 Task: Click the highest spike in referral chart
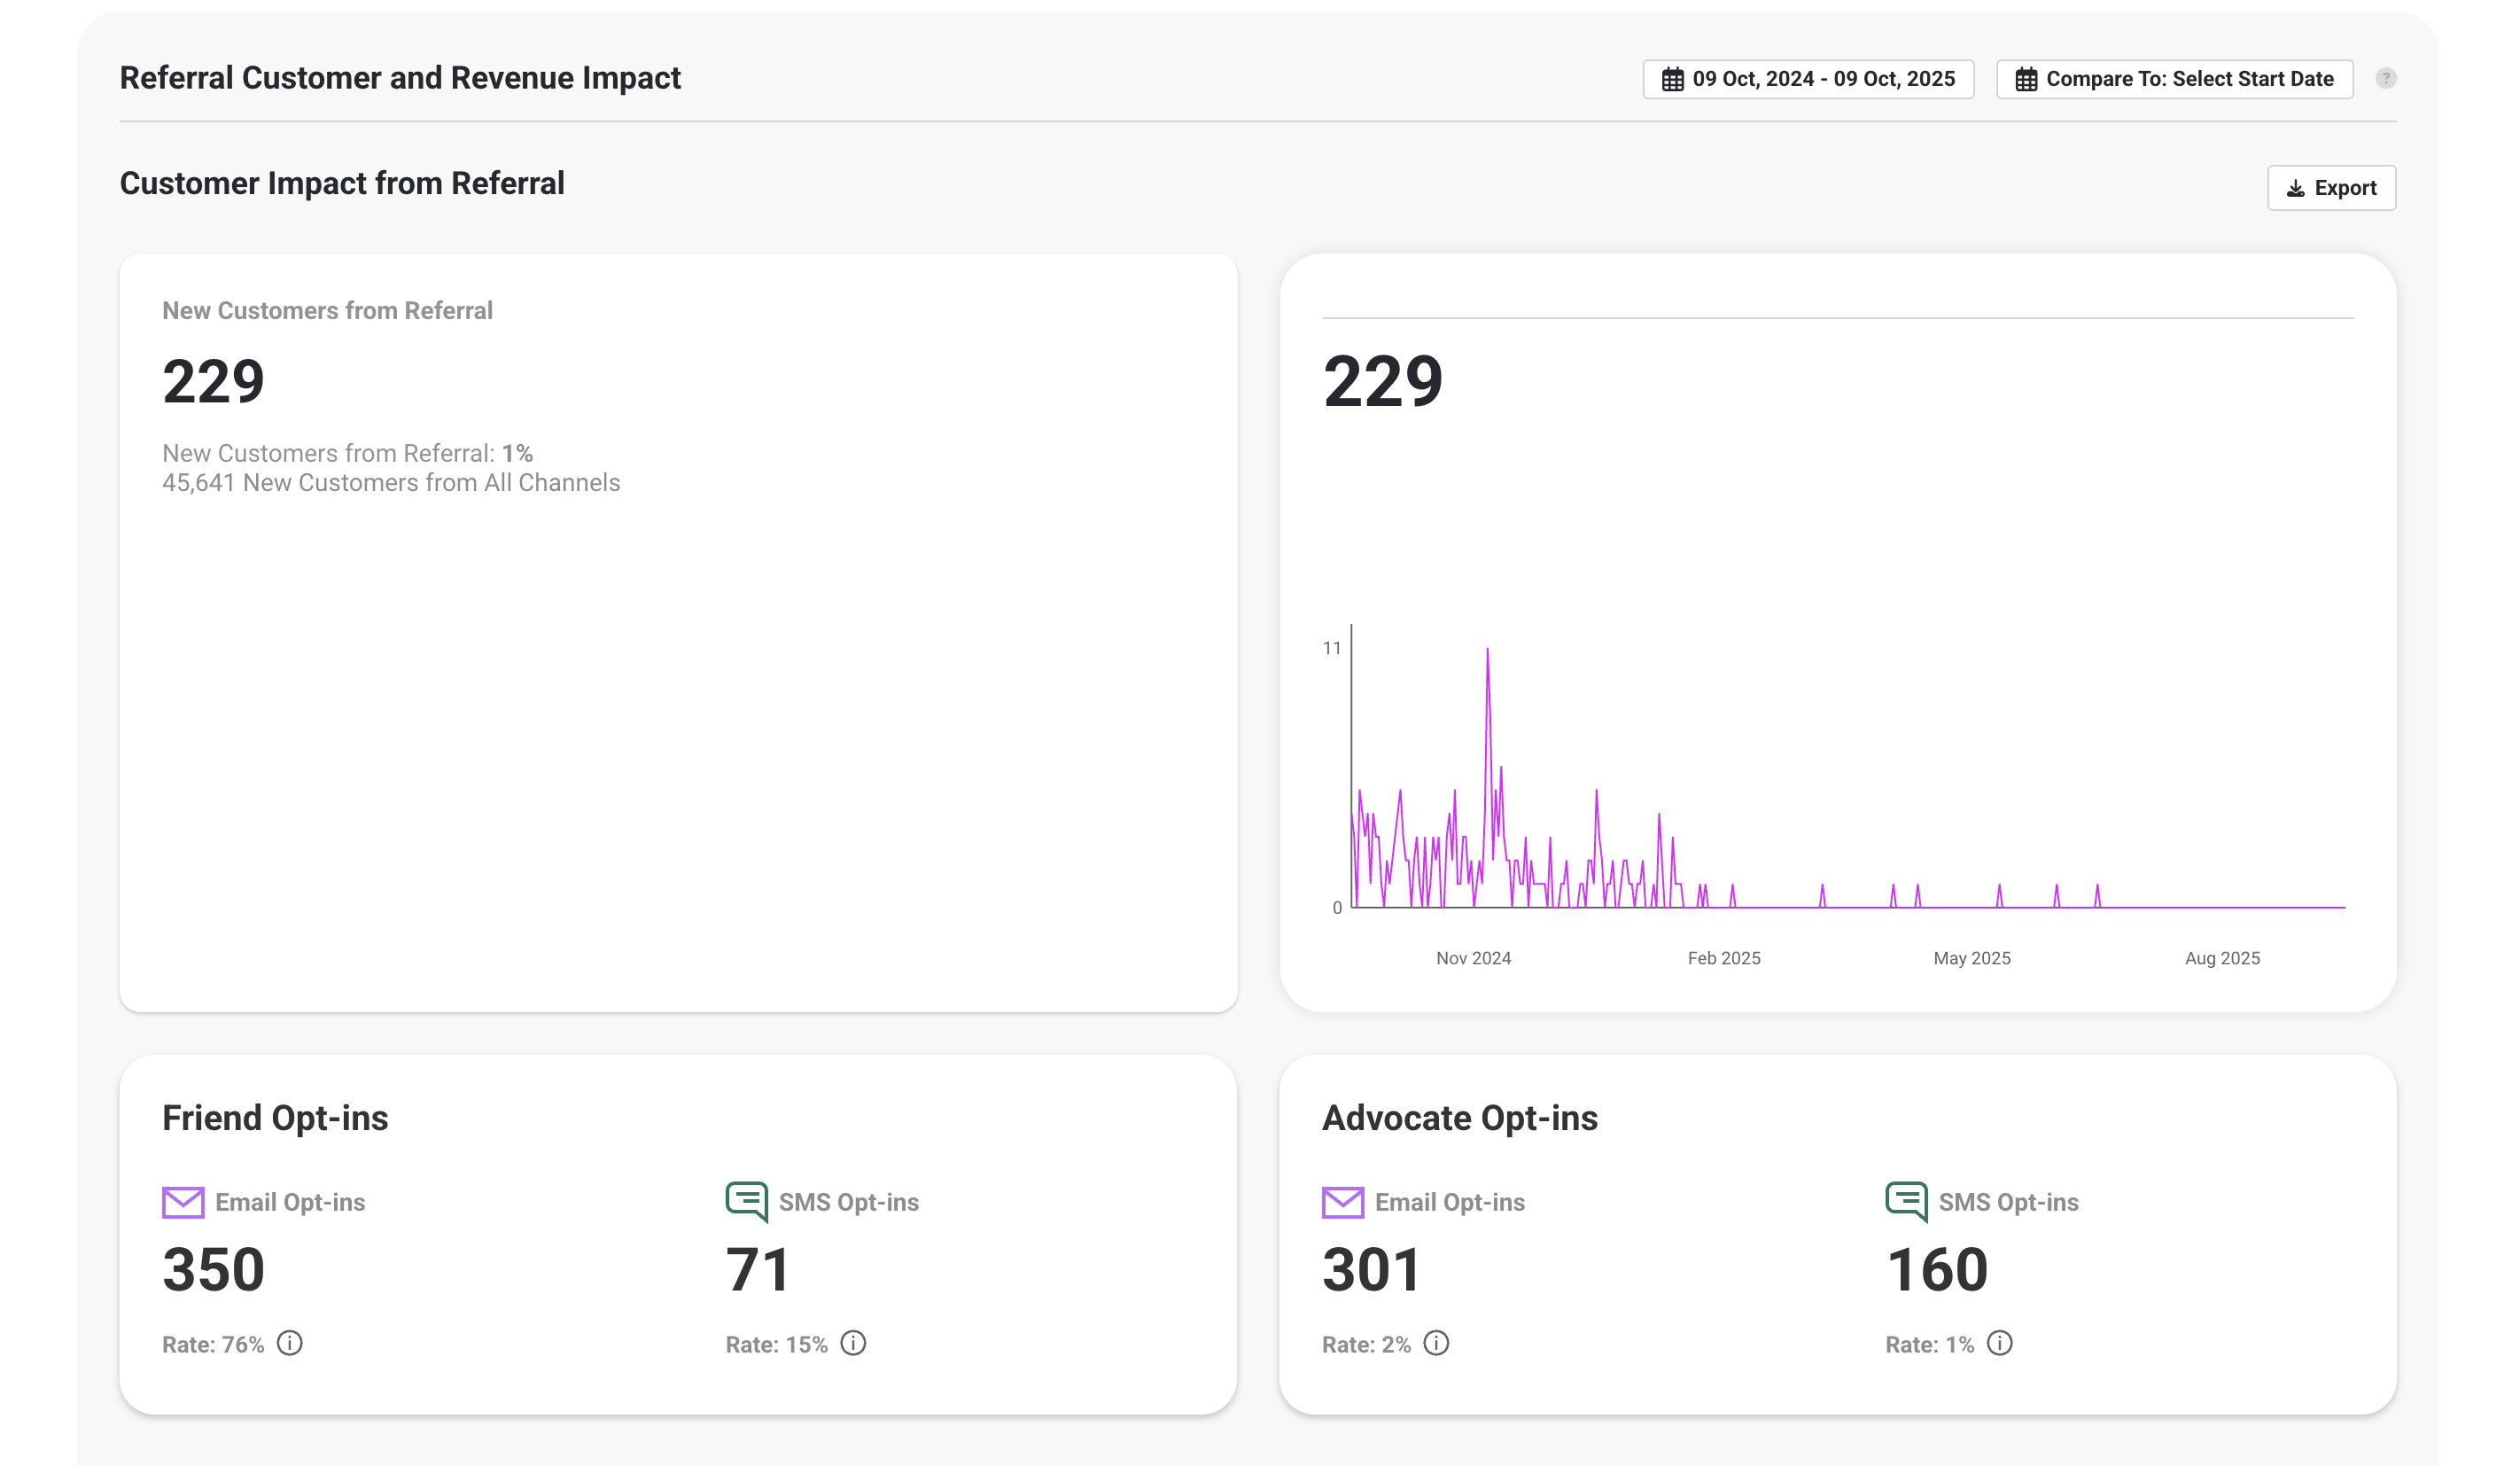1487,651
